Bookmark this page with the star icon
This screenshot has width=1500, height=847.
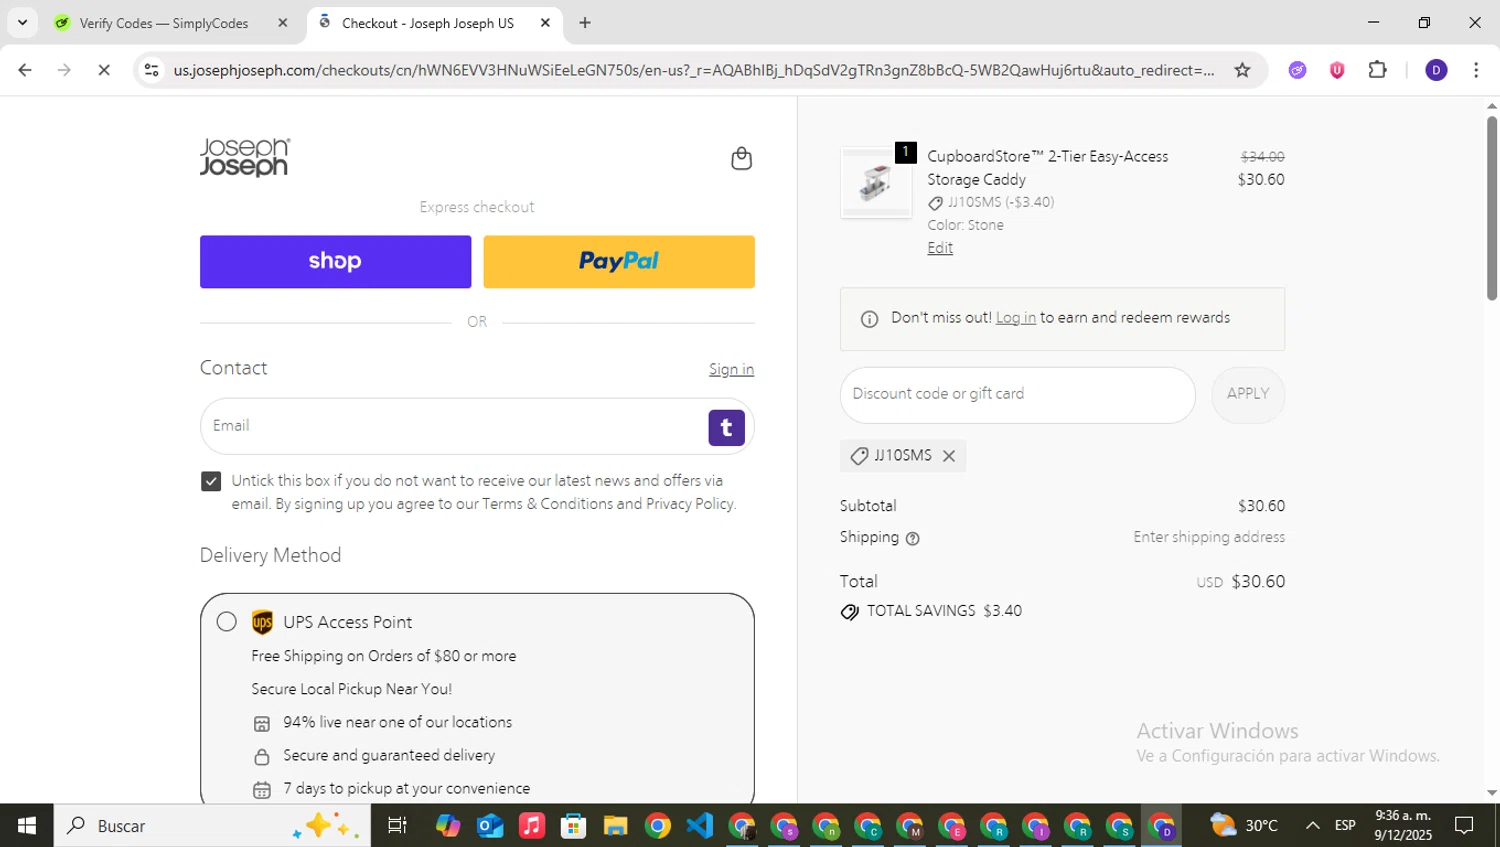[x=1242, y=70]
